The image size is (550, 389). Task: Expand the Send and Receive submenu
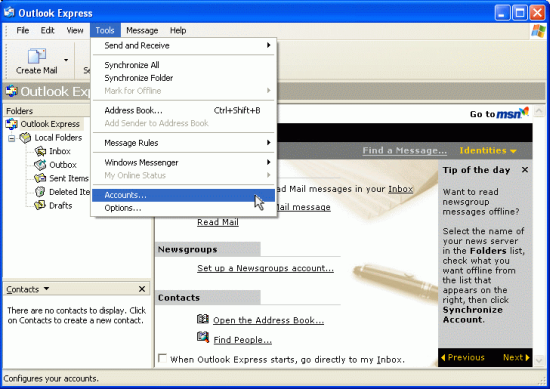click(183, 46)
